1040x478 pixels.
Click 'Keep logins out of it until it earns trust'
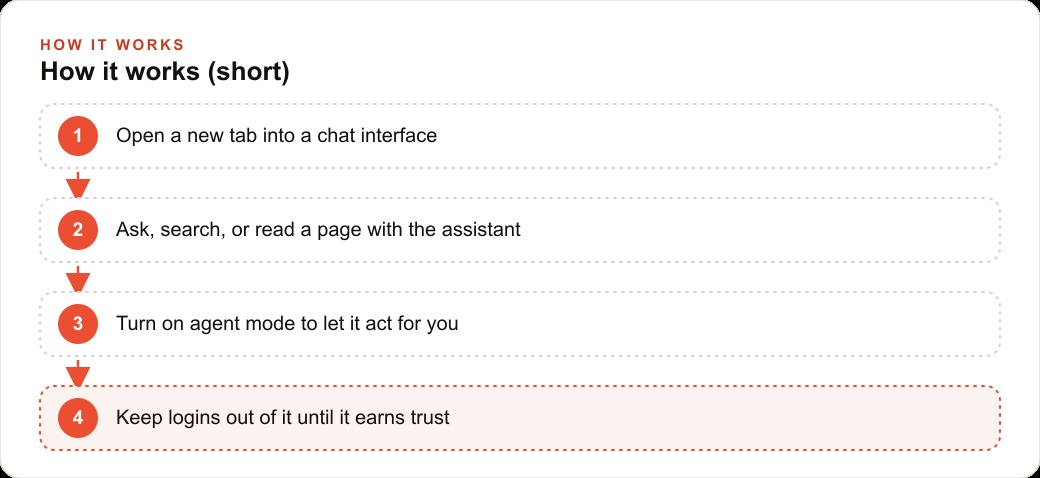pyautogui.click(x=283, y=418)
